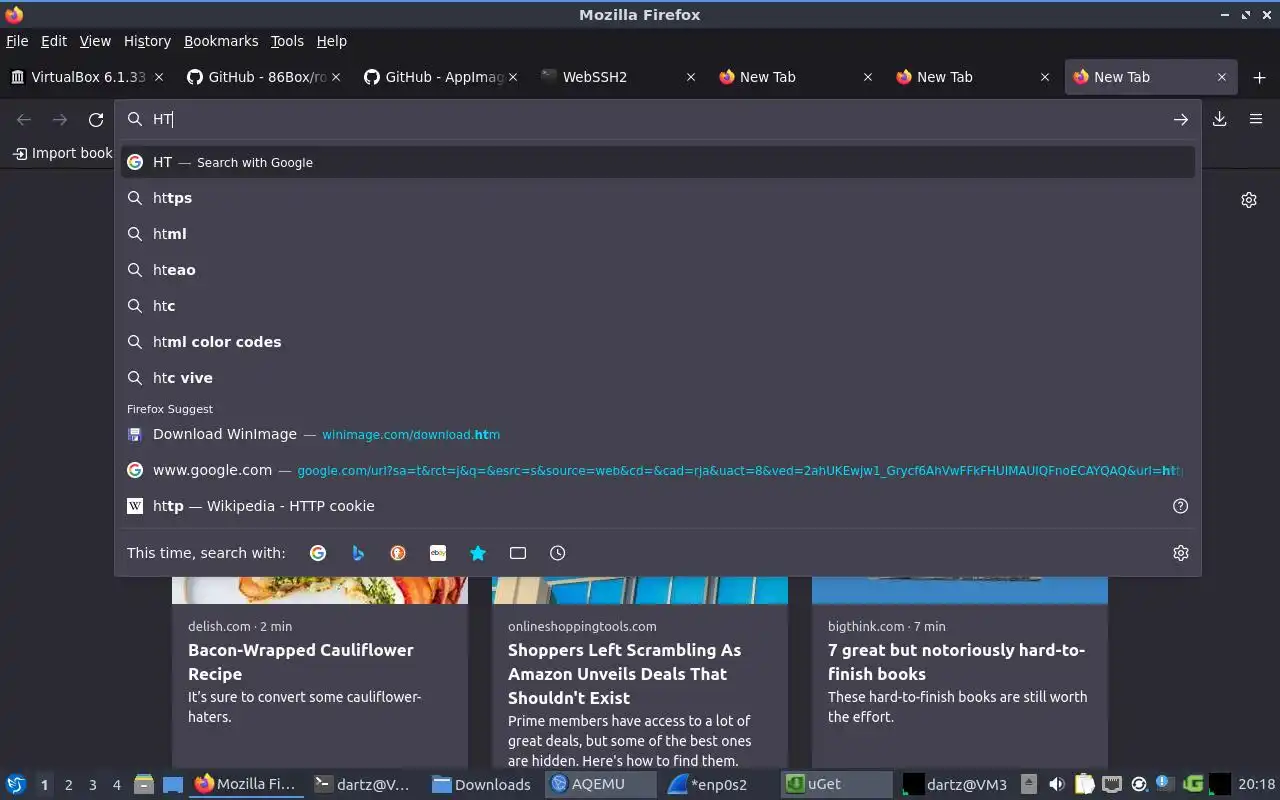Switch to workspace 4 in taskbar
The height and width of the screenshot is (800, 1280).
117,785
